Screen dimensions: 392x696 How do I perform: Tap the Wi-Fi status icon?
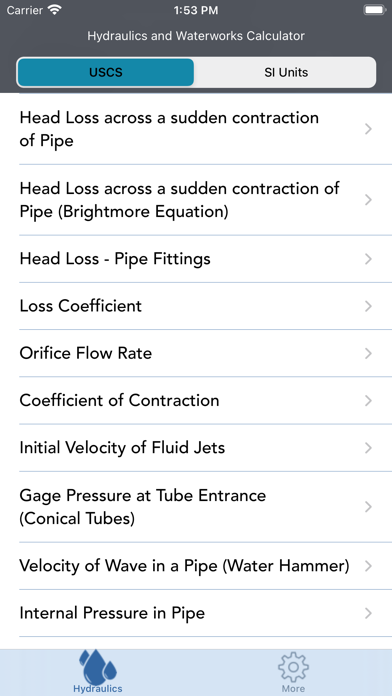point(55,10)
